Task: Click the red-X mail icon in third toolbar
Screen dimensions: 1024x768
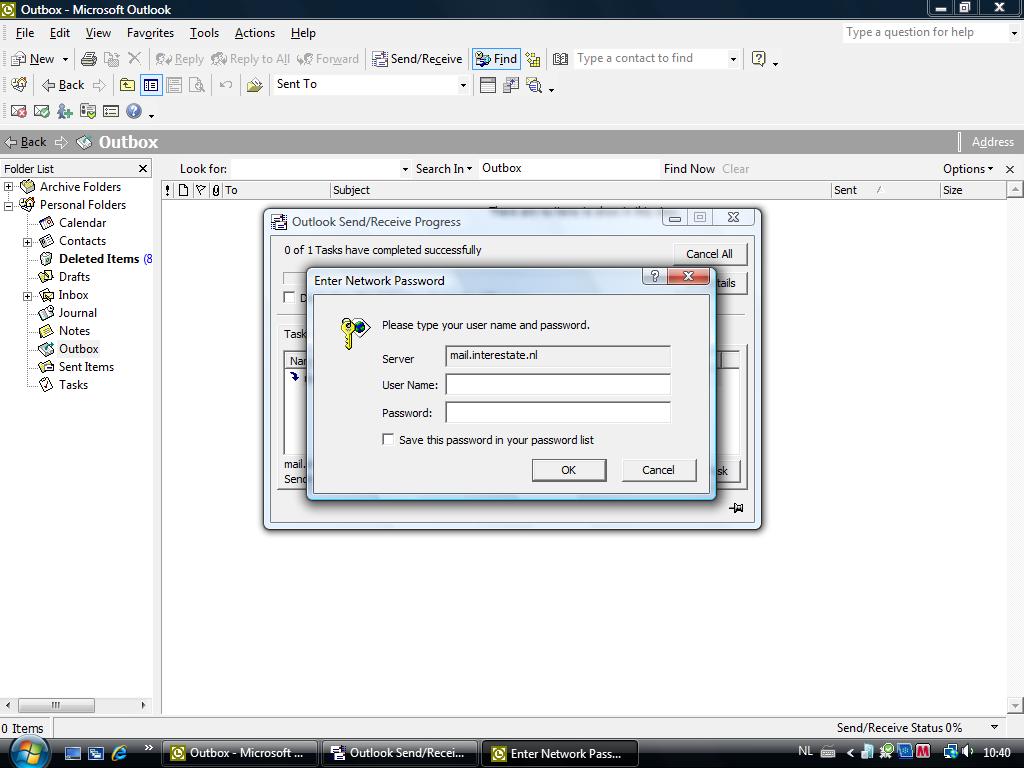Action: coord(19,112)
